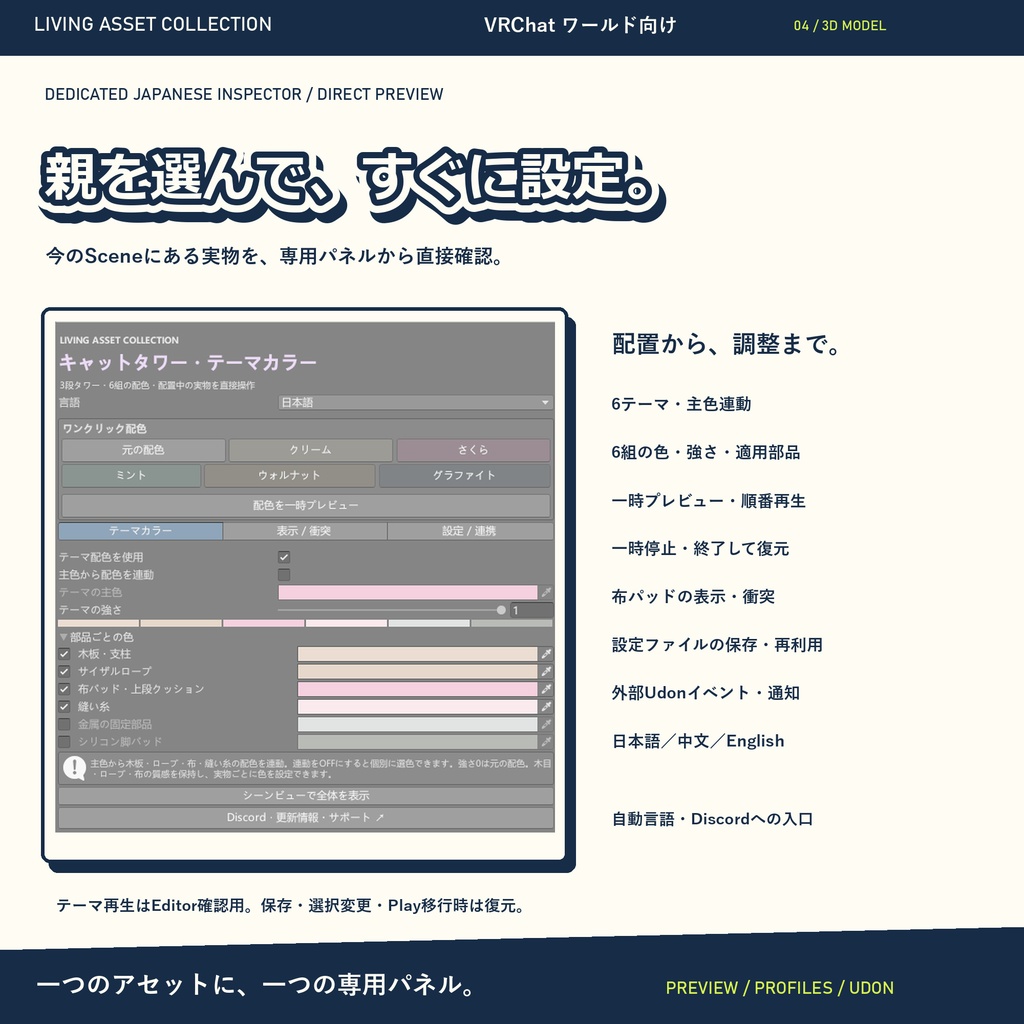The image size is (1024, 1024).
Task: Apply ミント color preset
Action: coord(131,475)
